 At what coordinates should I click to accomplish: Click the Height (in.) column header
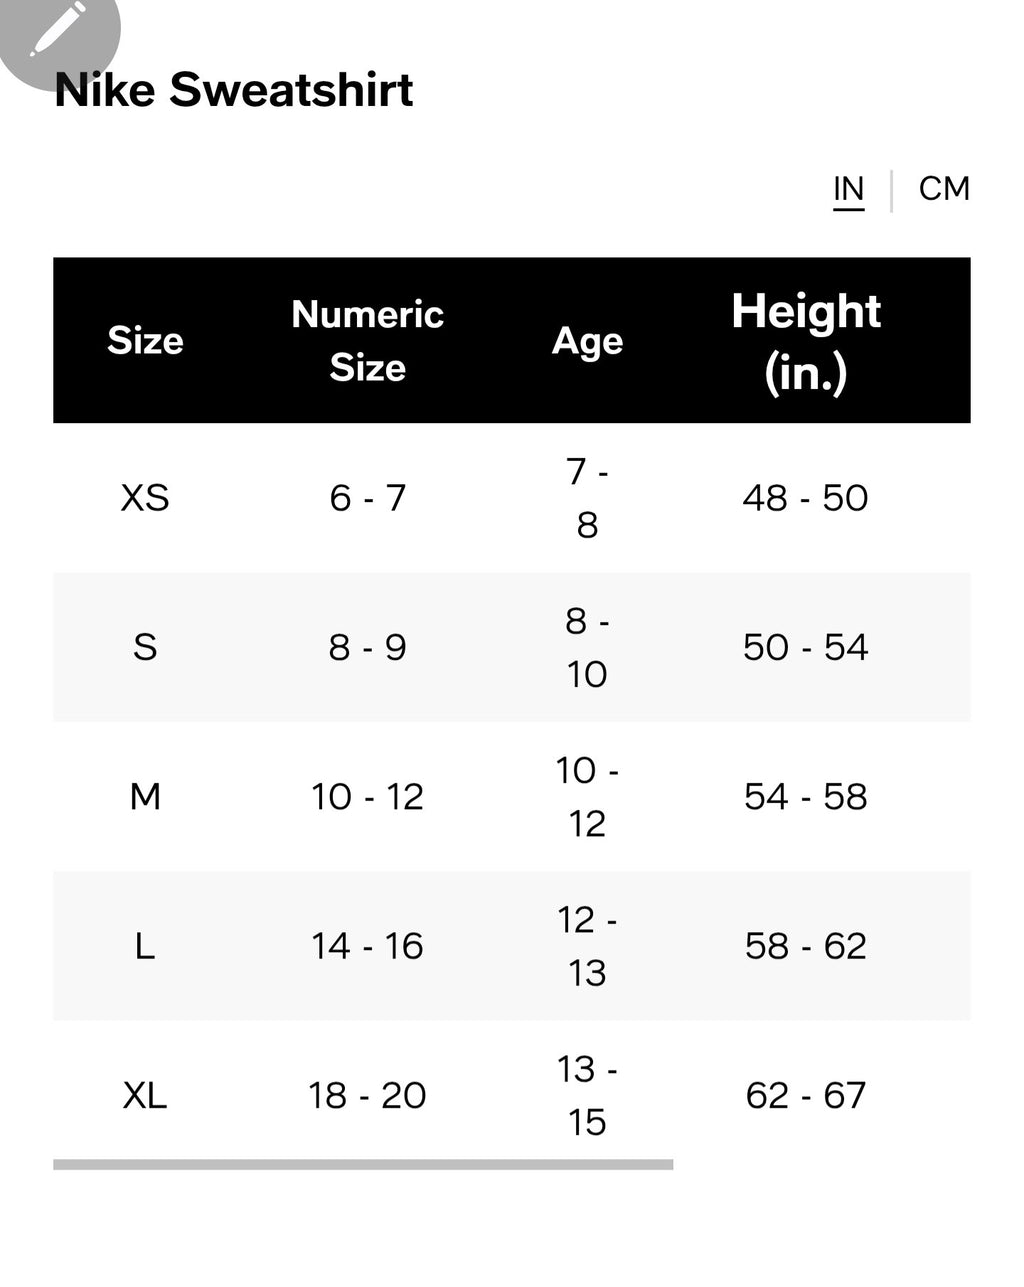pyautogui.click(x=806, y=341)
